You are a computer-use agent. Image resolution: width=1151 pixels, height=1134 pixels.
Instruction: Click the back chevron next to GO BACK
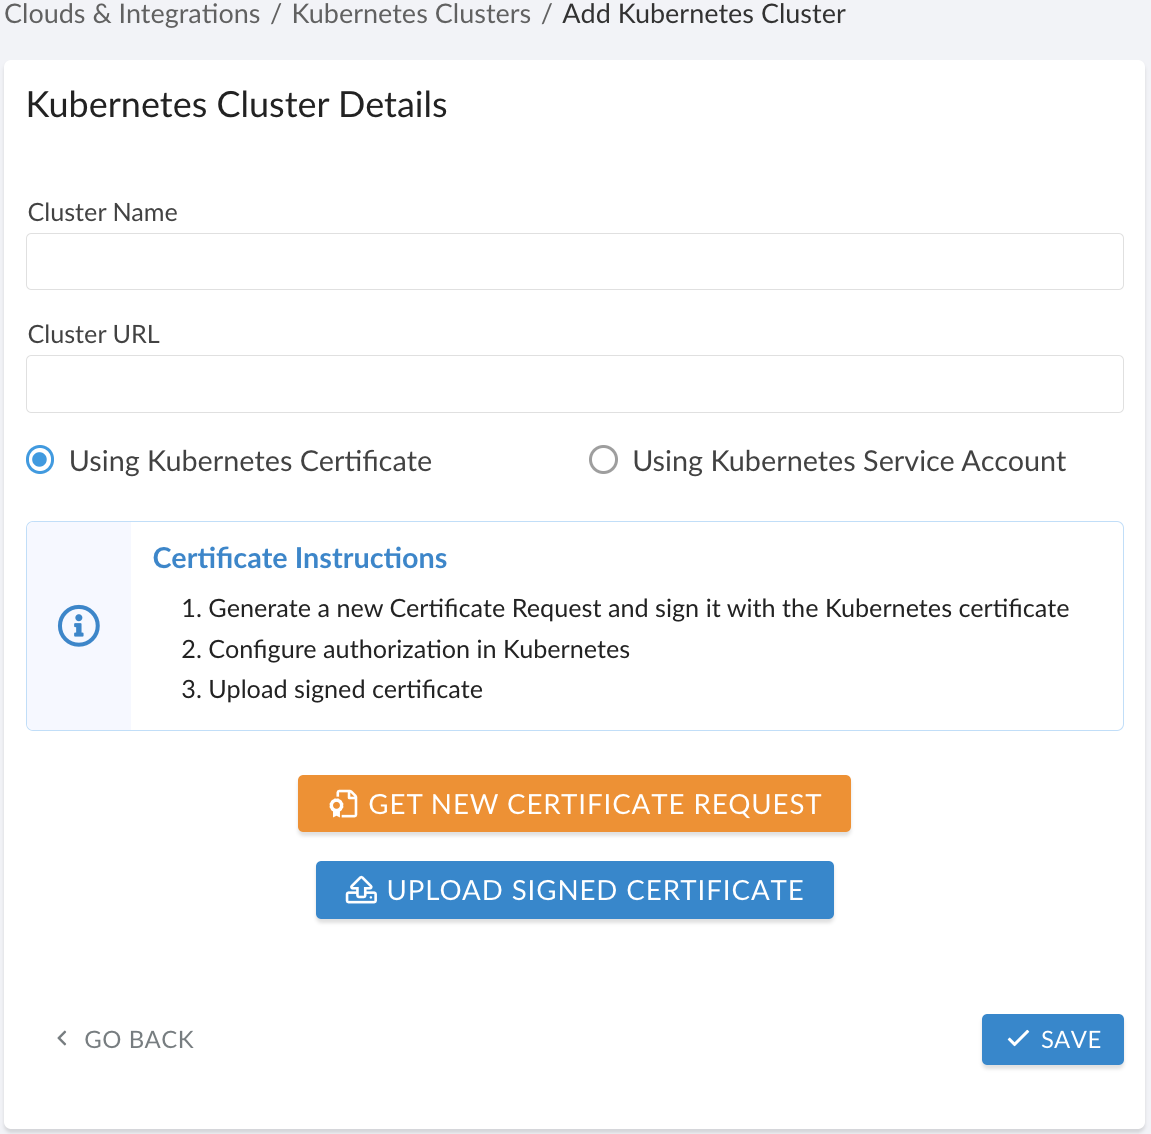click(60, 1039)
